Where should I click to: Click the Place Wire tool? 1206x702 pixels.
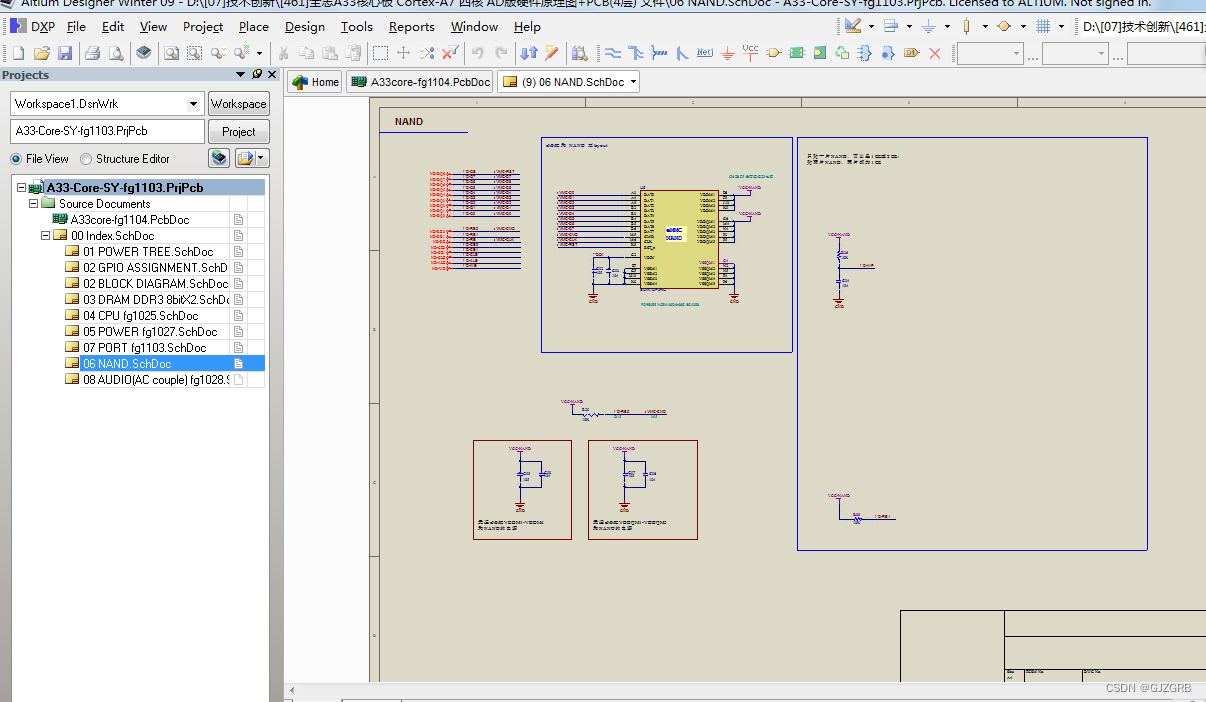pyautogui.click(x=613, y=53)
